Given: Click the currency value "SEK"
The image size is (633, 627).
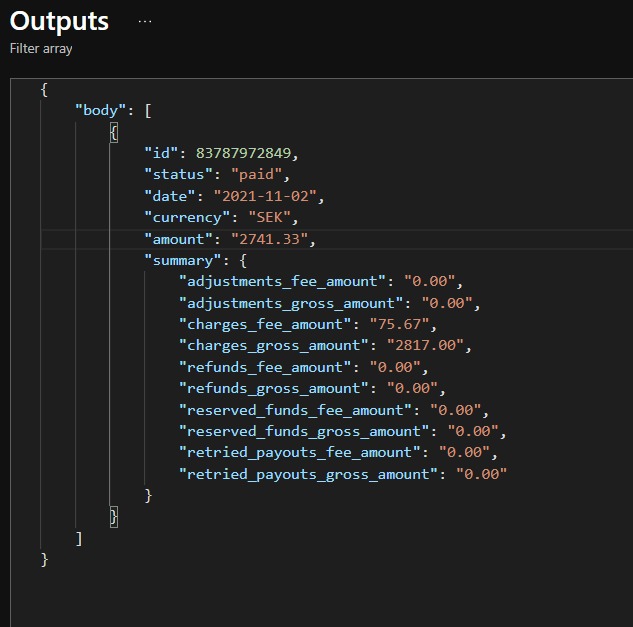Looking at the screenshot, I should 270,218.
